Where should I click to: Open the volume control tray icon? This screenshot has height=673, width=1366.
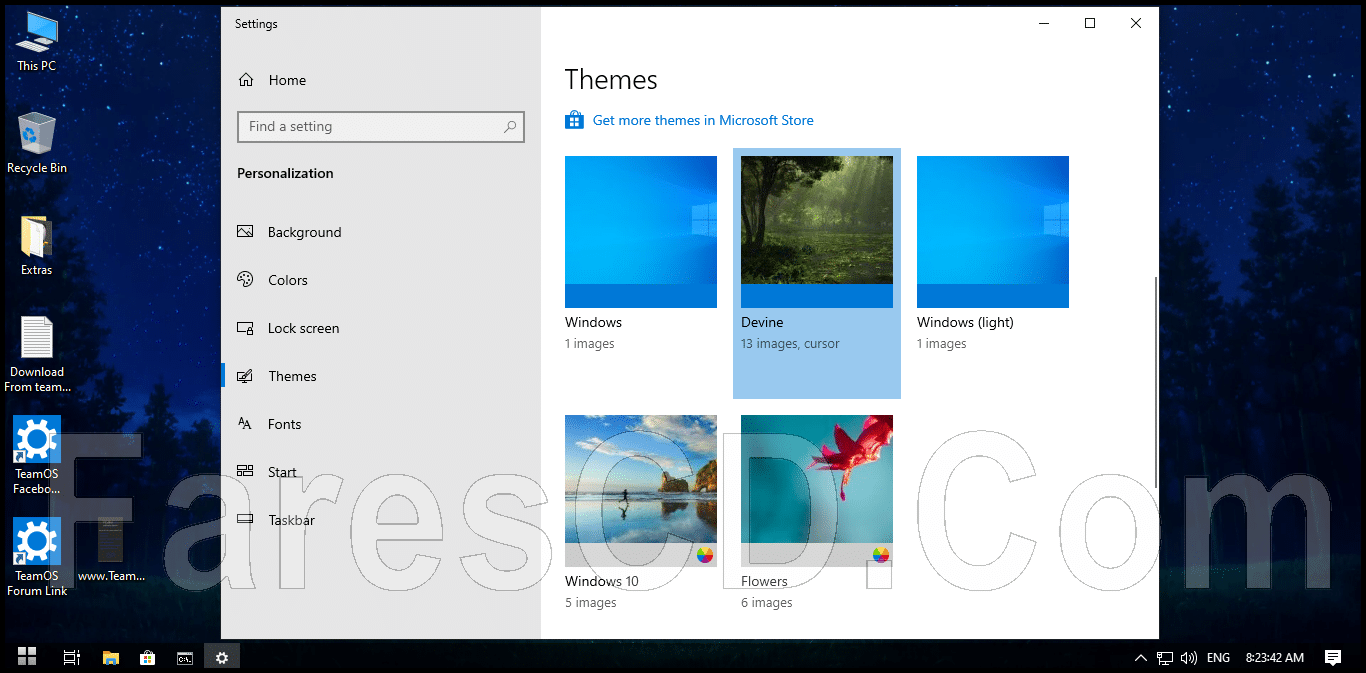pyautogui.click(x=1189, y=658)
